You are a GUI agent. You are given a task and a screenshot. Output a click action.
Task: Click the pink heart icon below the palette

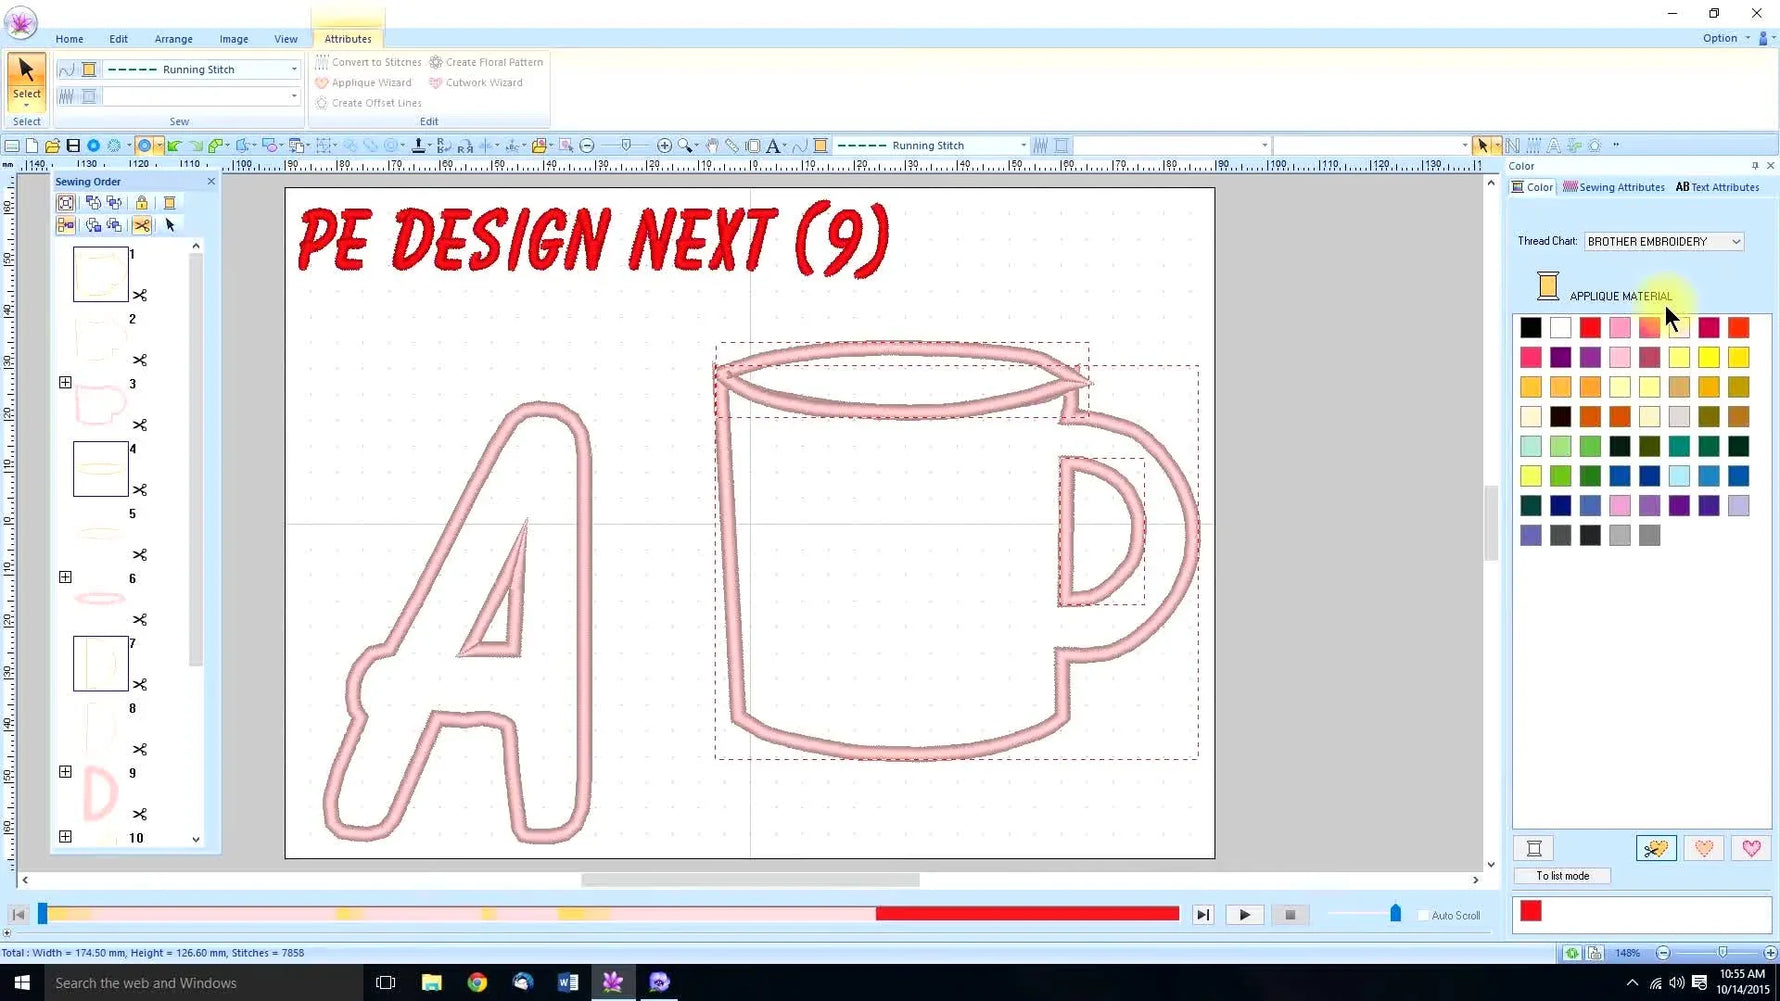(1751, 849)
